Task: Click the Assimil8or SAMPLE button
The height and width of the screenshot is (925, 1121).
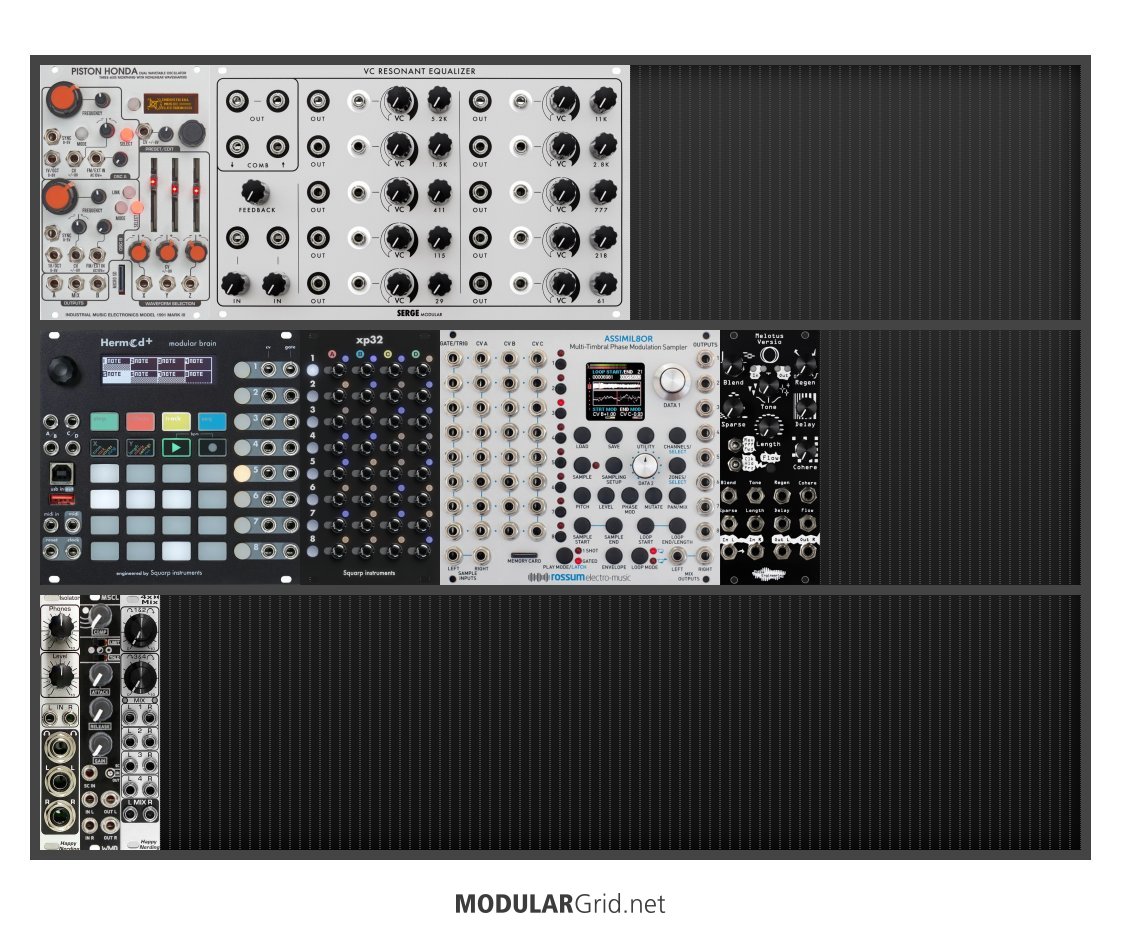Action: pyautogui.click(x=582, y=465)
